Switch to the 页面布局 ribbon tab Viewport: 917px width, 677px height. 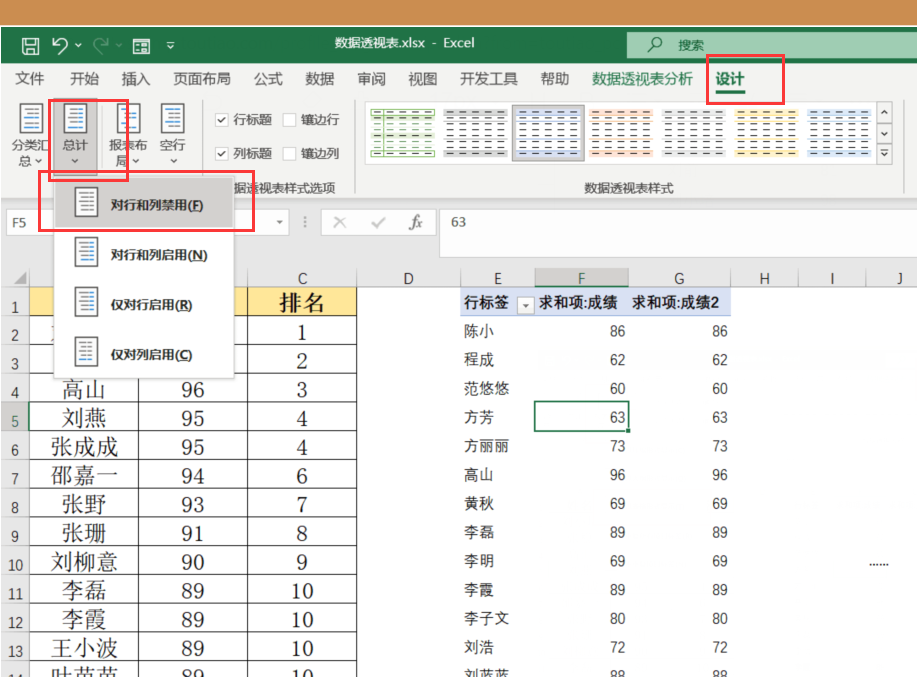[202, 79]
